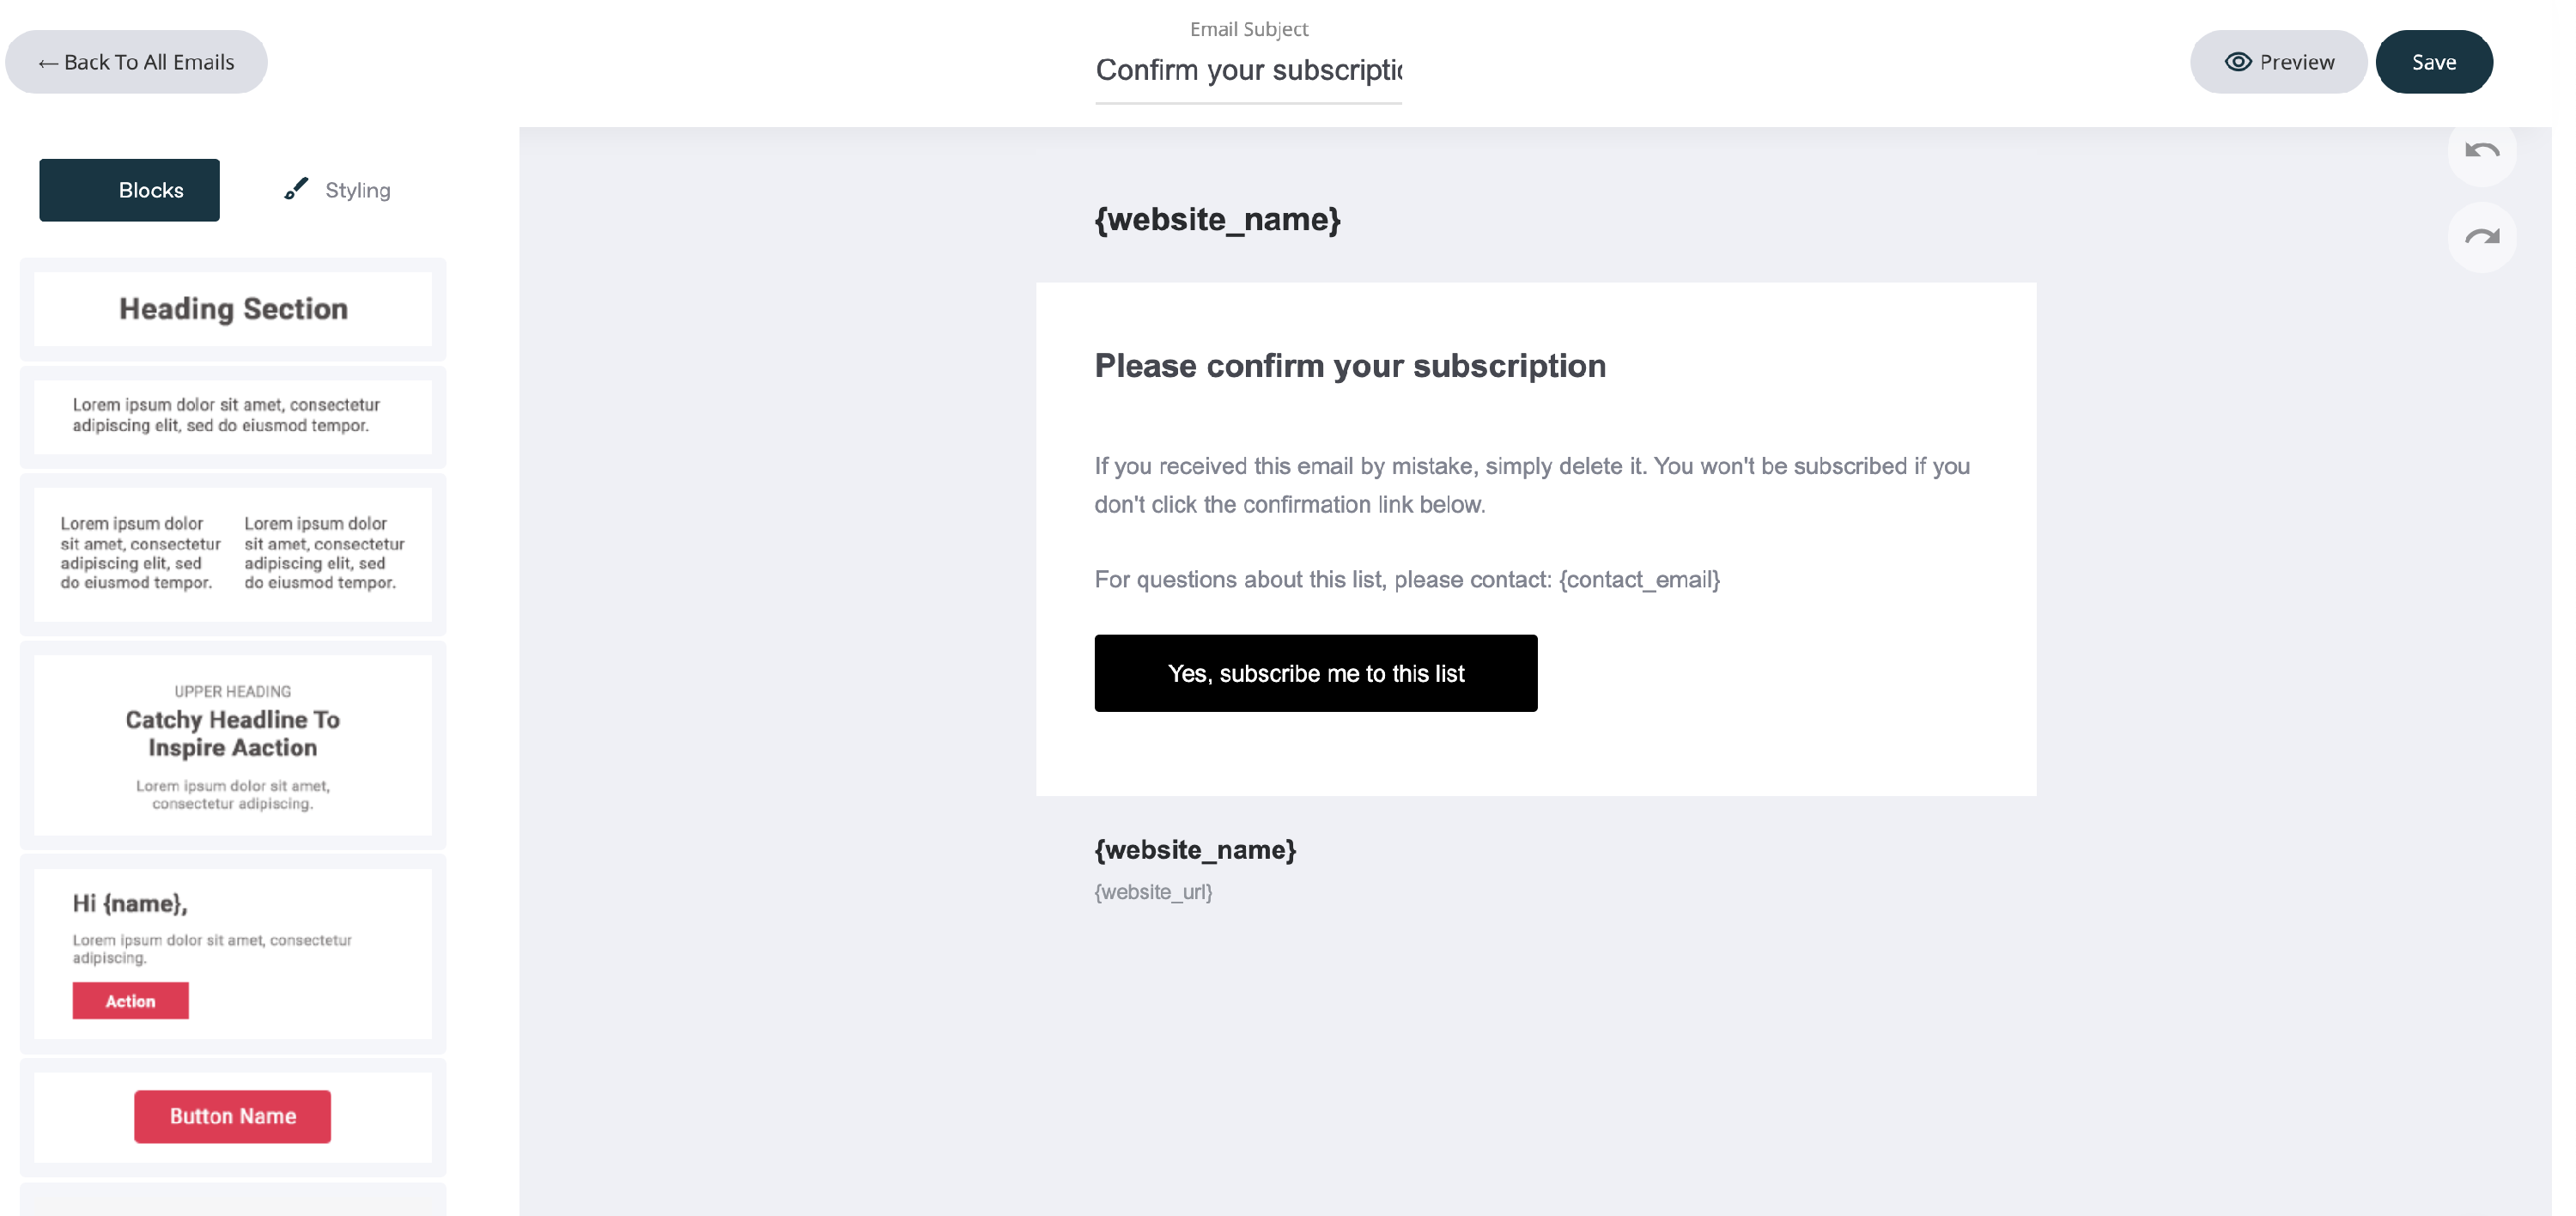Click the 'Please confirm your subscription' heading
This screenshot has width=2576, height=1216.
pyautogui.click(x=1349, y=366)
